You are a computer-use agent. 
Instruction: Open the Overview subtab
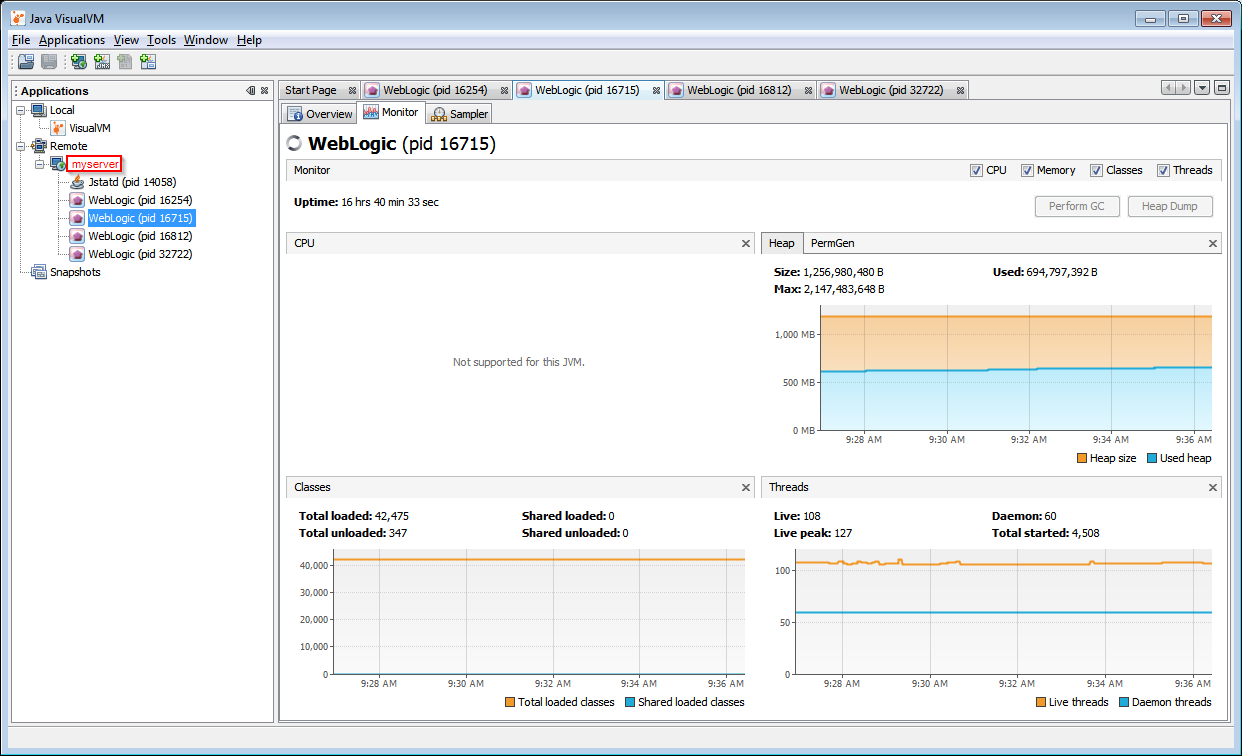[319, 113]
